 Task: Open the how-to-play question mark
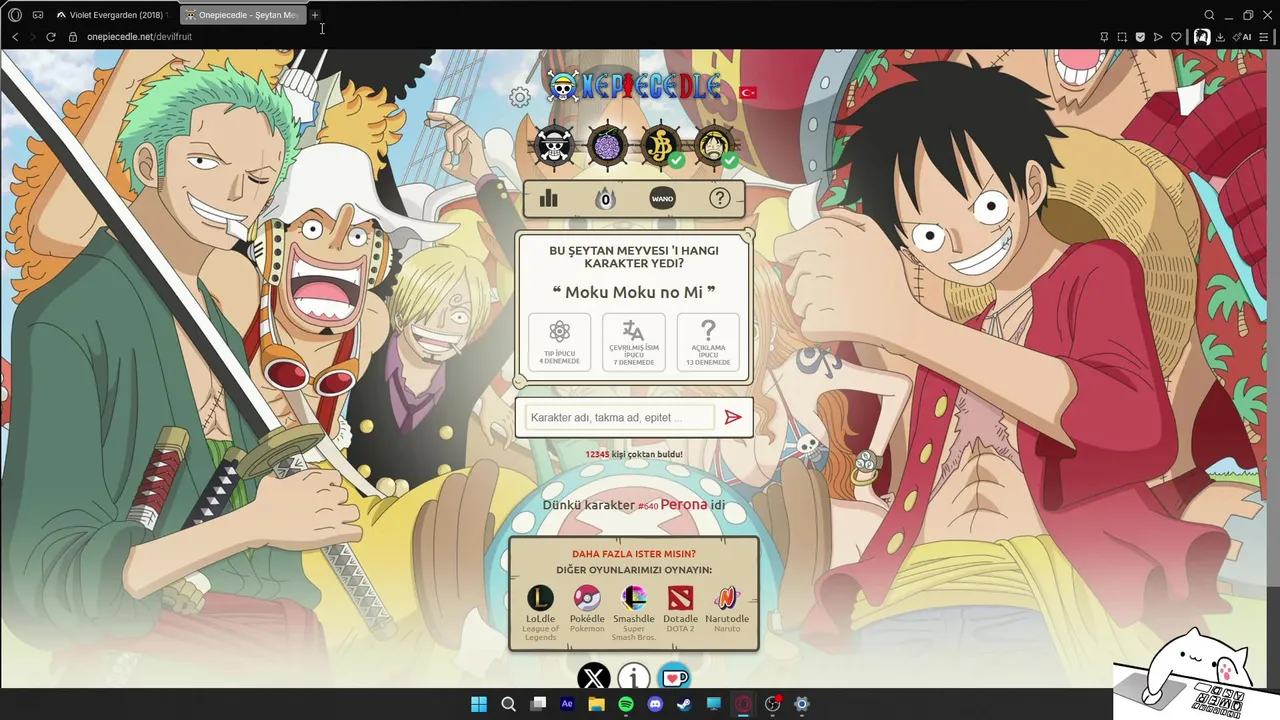[x=719, y=198]
